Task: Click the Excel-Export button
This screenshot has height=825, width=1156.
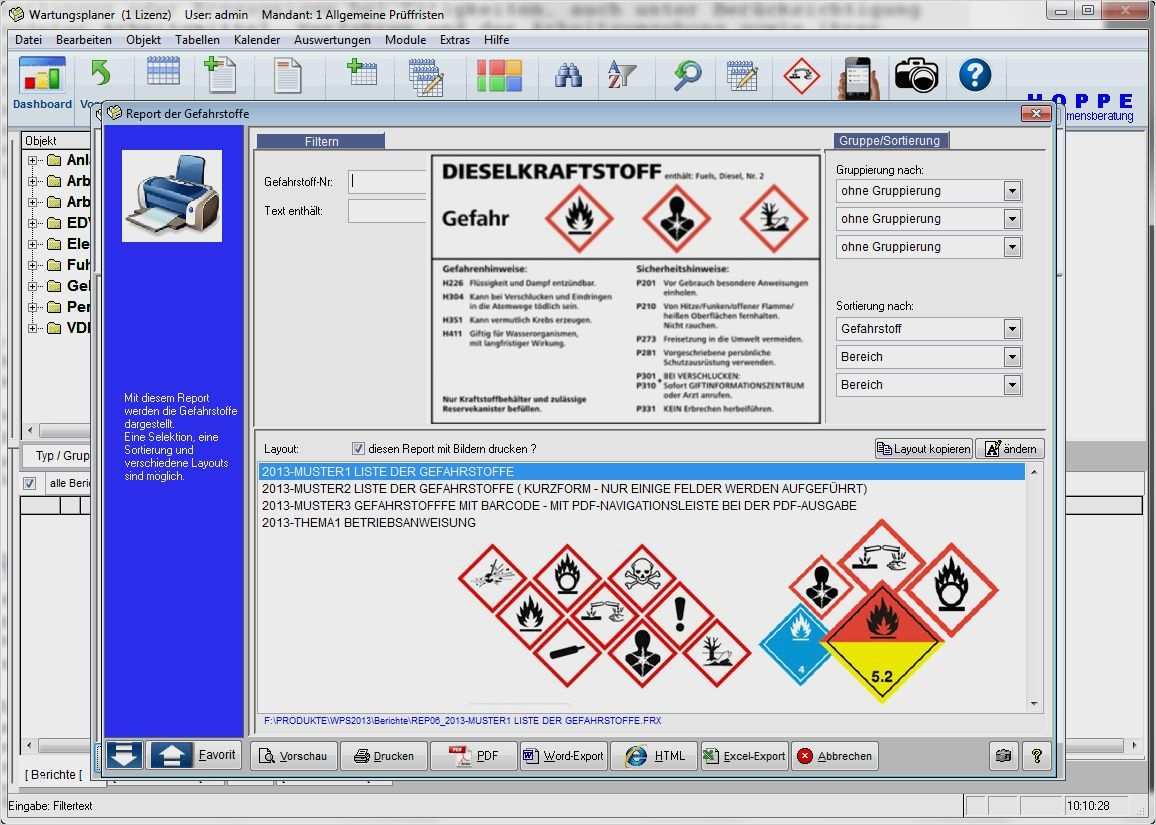Action: pyautogui.click(x=744, y=756)
